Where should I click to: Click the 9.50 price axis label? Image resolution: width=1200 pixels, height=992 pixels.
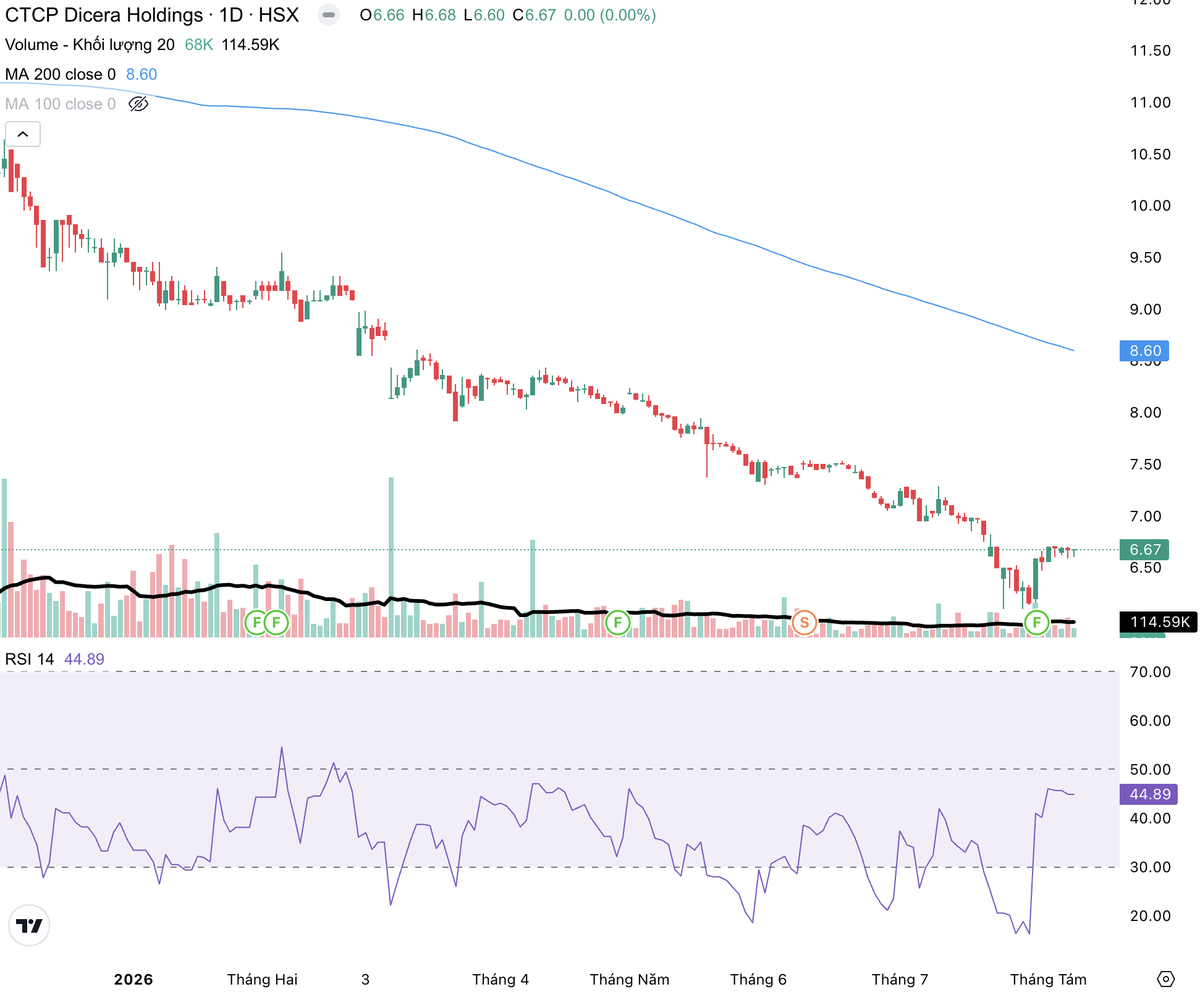(x=1148, y=257)
